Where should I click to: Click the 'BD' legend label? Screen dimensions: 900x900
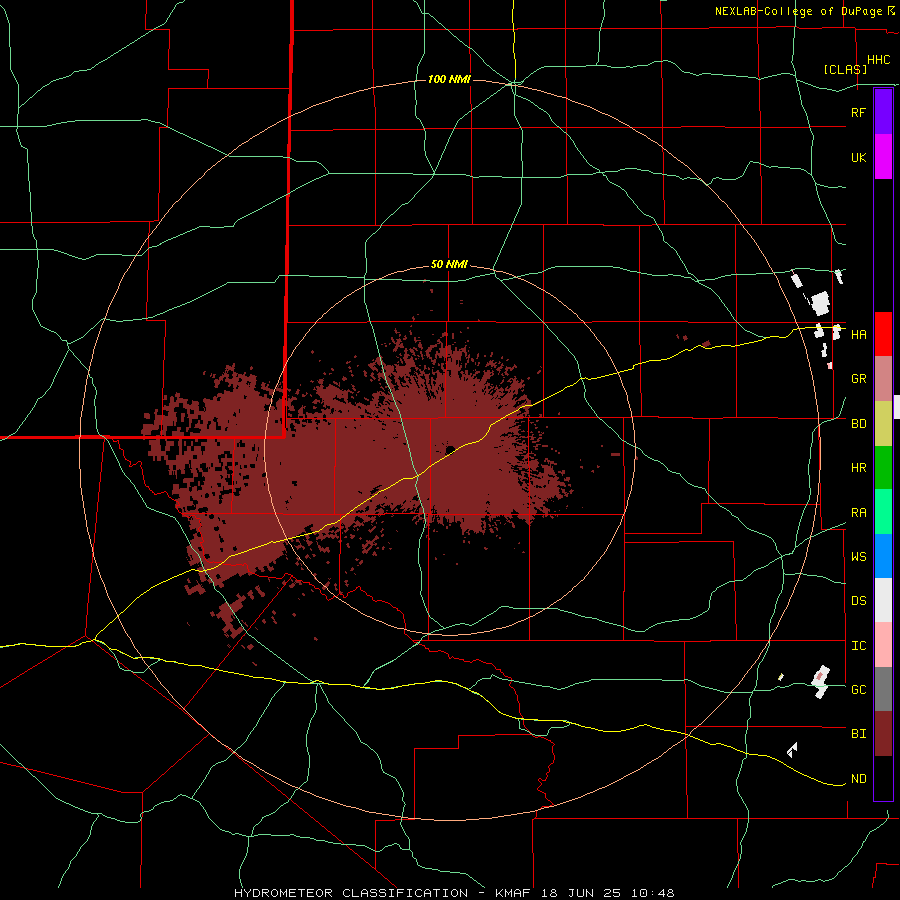pos(858,424)
